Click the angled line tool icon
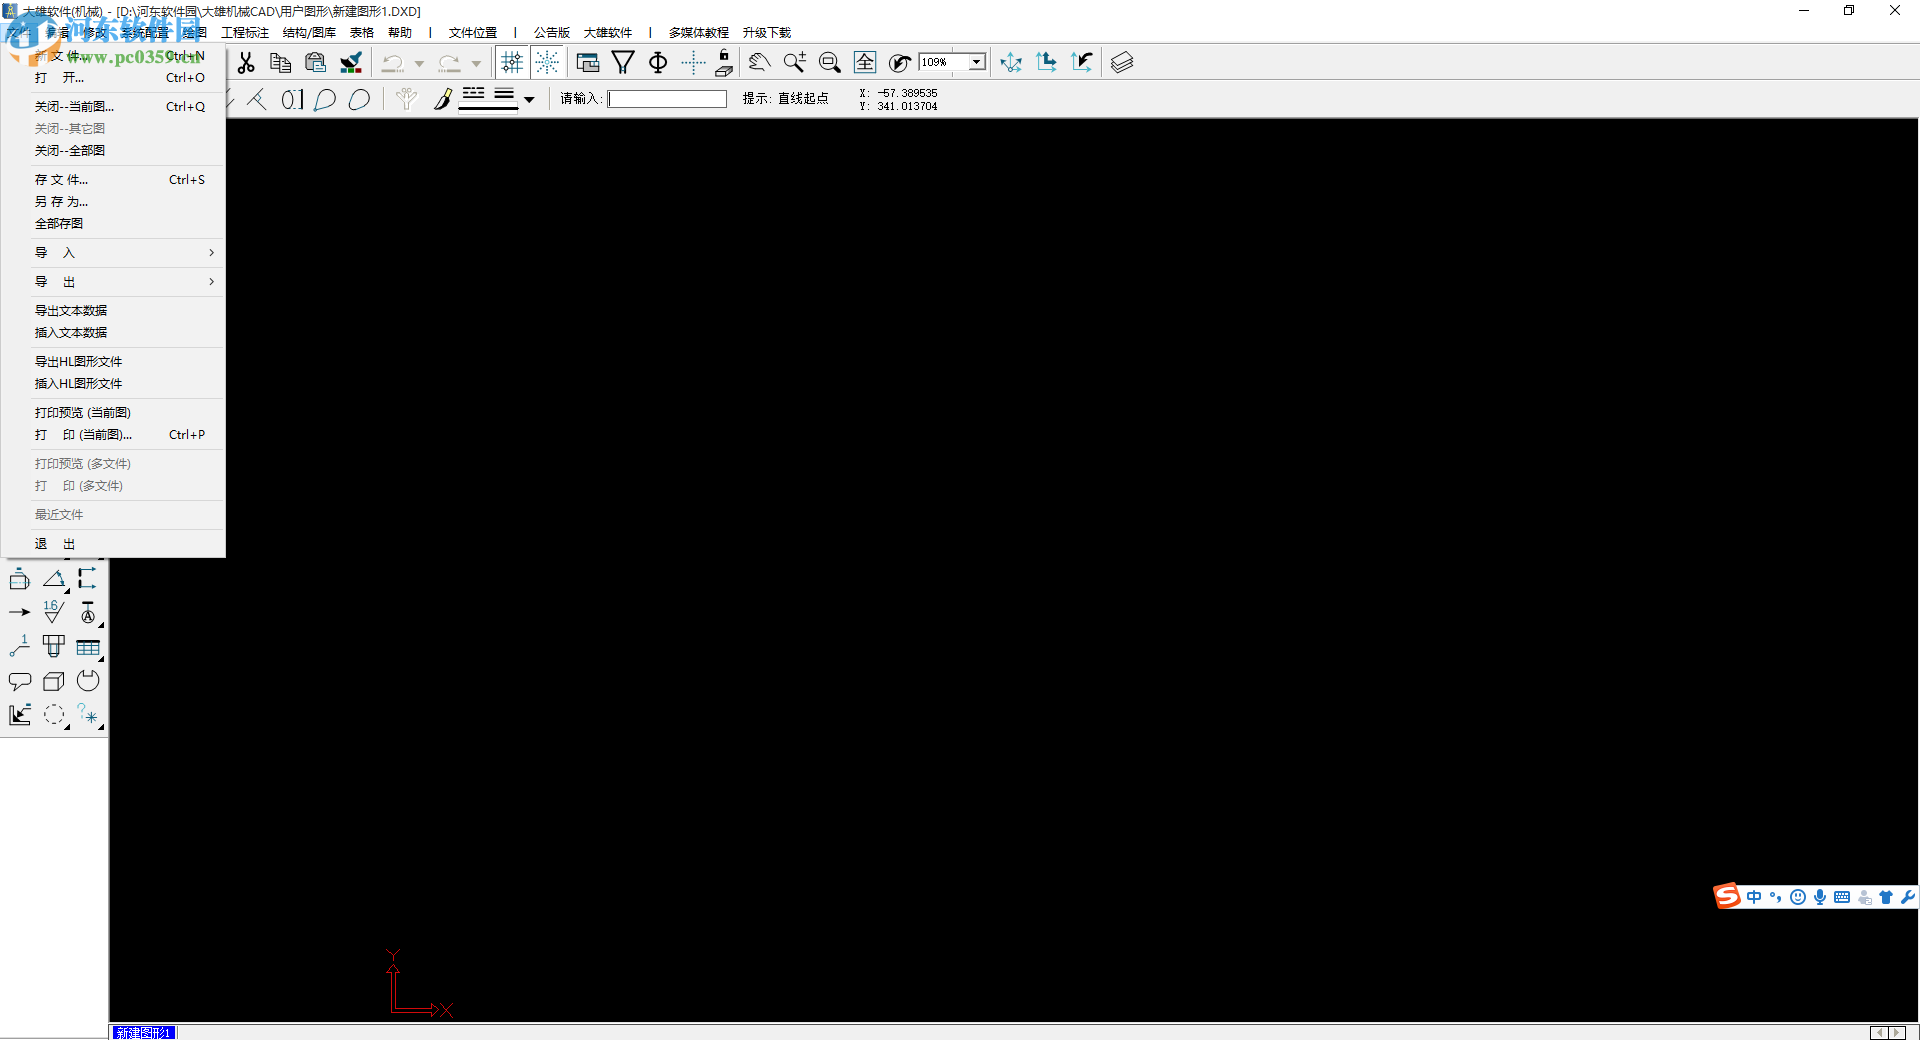1920x1040 pixels. click(x=257, y=99)
